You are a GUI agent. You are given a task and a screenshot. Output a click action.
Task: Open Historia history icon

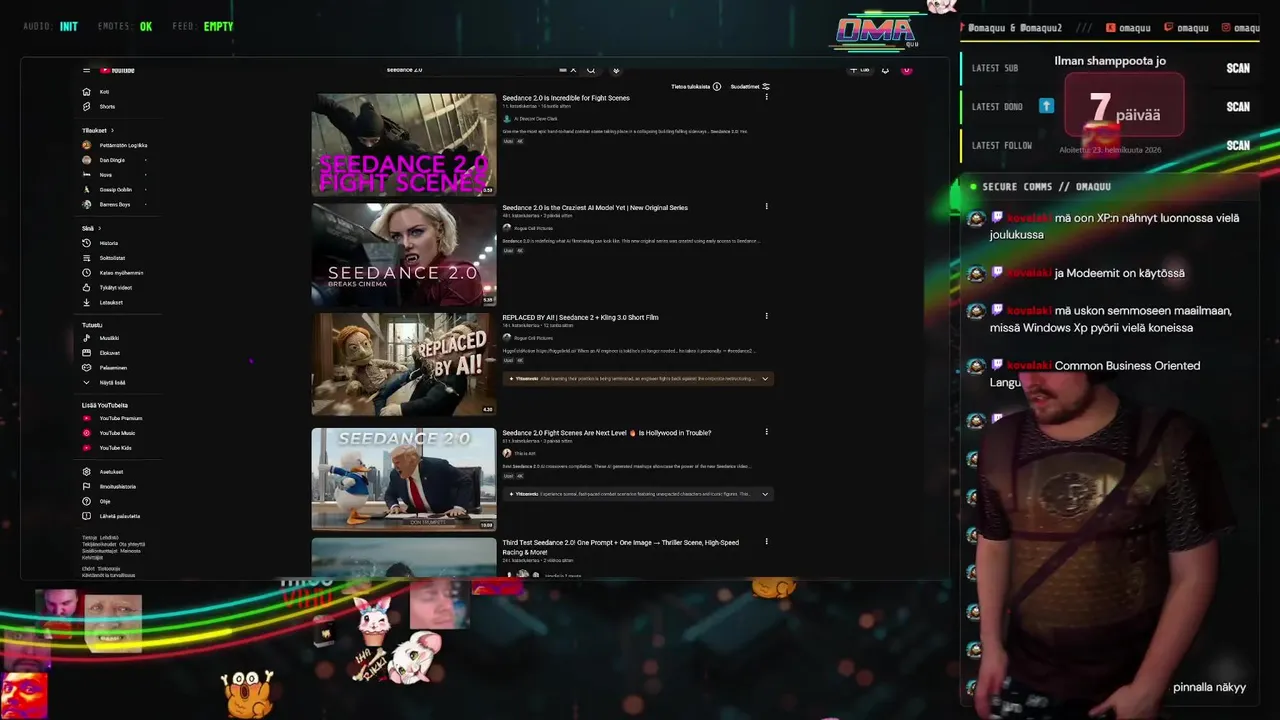[87, 243]
